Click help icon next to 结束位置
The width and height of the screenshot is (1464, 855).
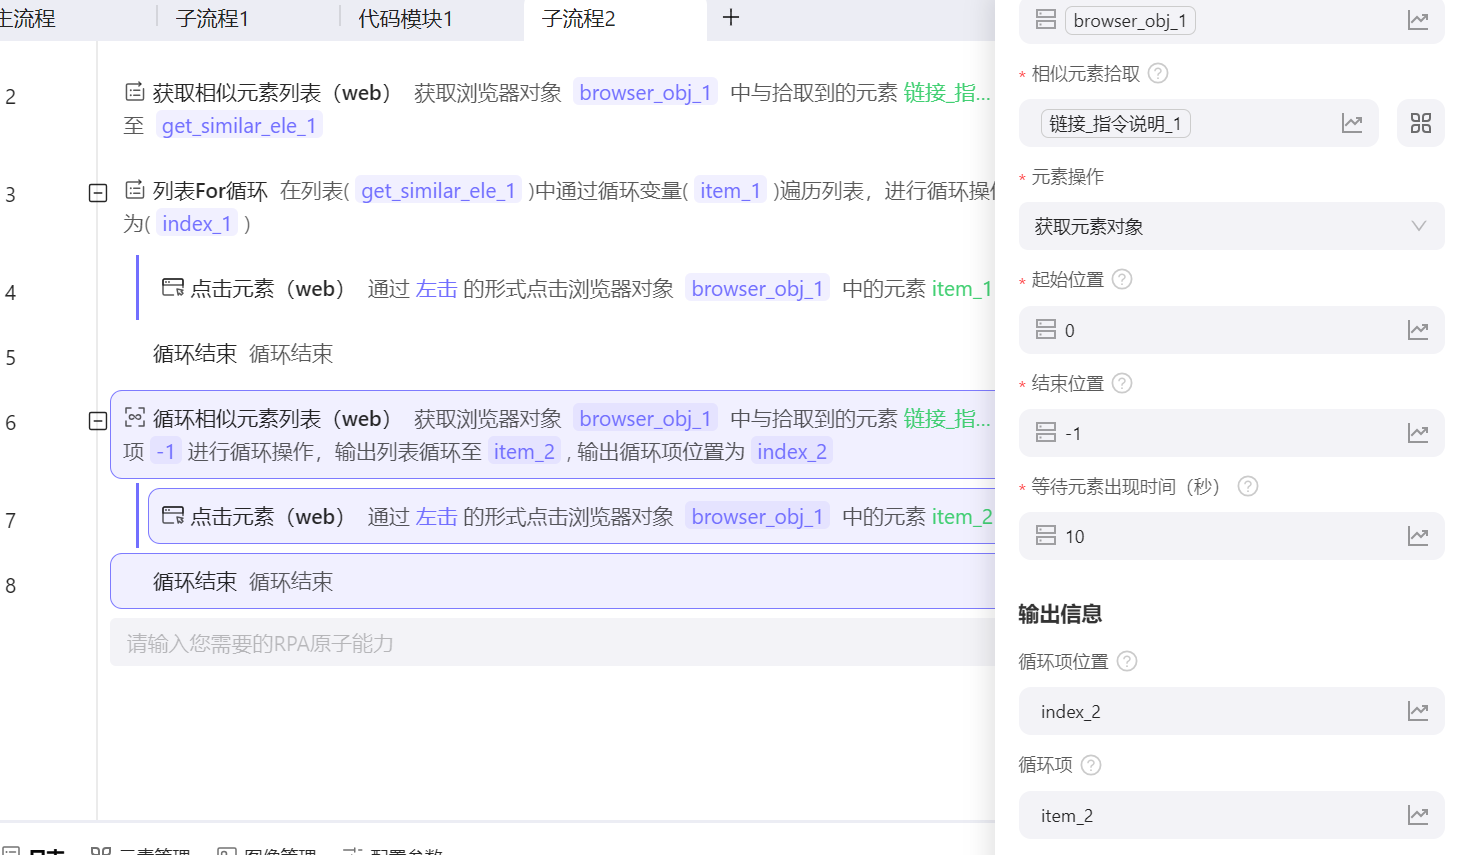coord(1122,383)
